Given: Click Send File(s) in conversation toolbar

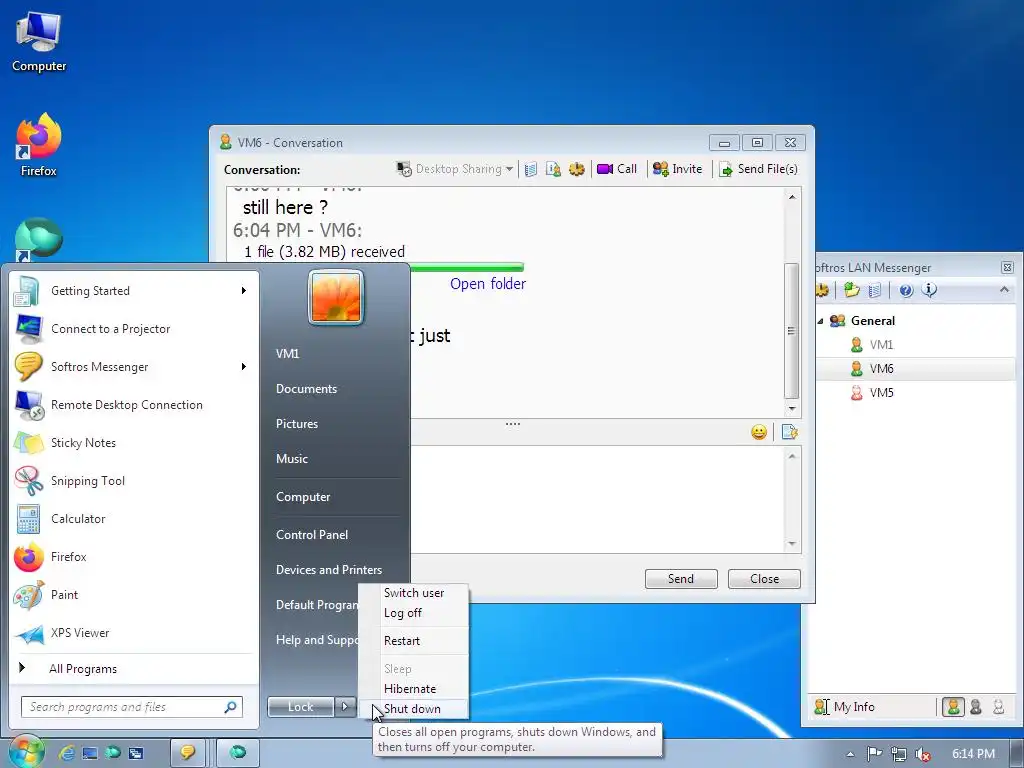Looking at the screenshot, I should tap(758, 168).
